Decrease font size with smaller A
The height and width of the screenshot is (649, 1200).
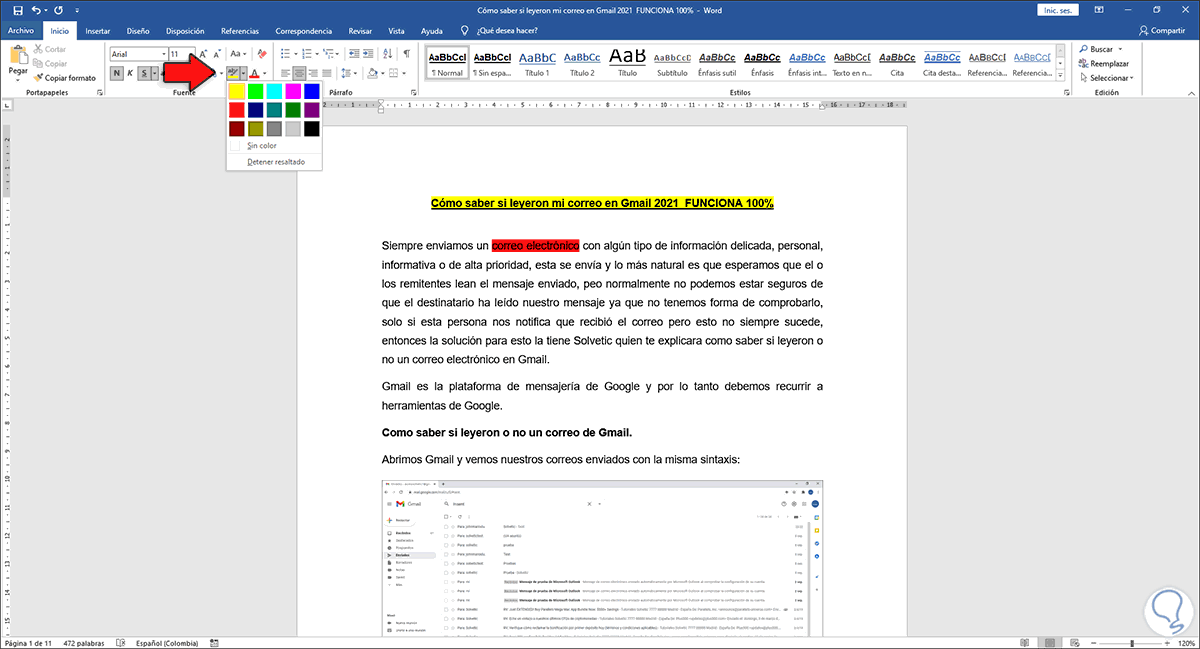[217, 53]
